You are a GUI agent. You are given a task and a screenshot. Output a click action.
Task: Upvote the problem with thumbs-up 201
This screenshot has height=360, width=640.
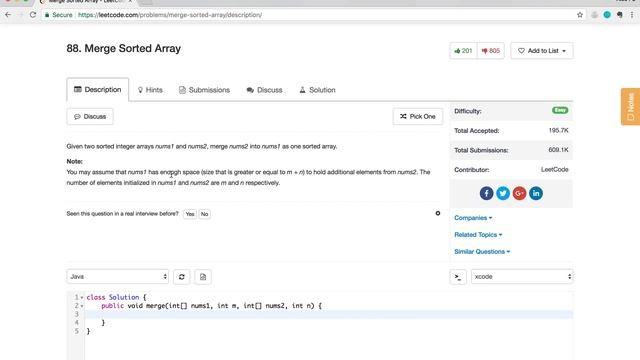pos(463,51)
